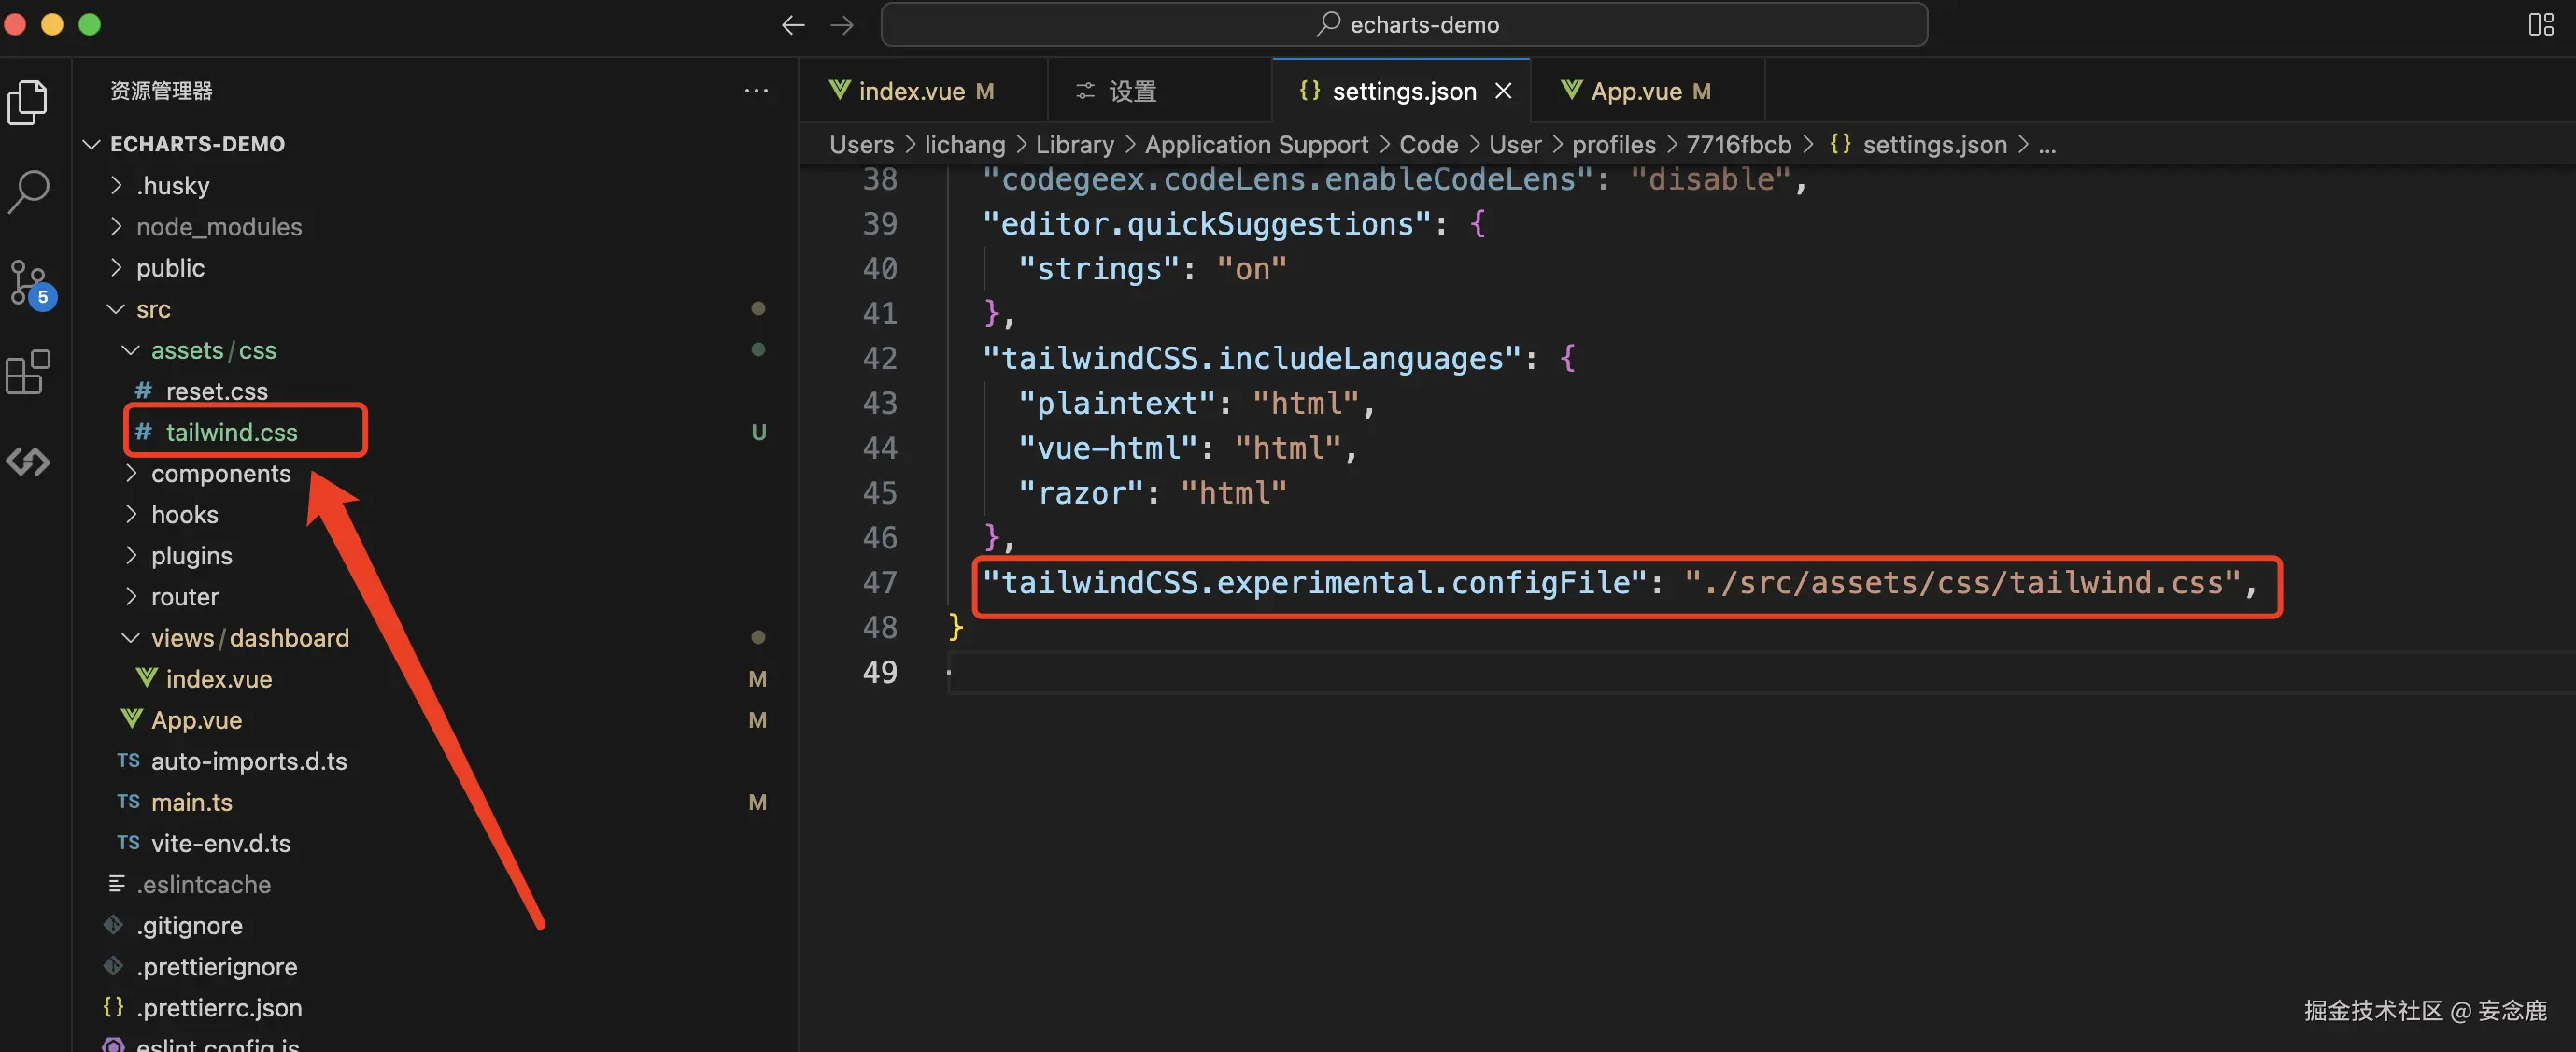Image resolution: width=2576 pixels, height=1052 pixels.
Task: Open the Extensions view icon
Action: (28, 372)
